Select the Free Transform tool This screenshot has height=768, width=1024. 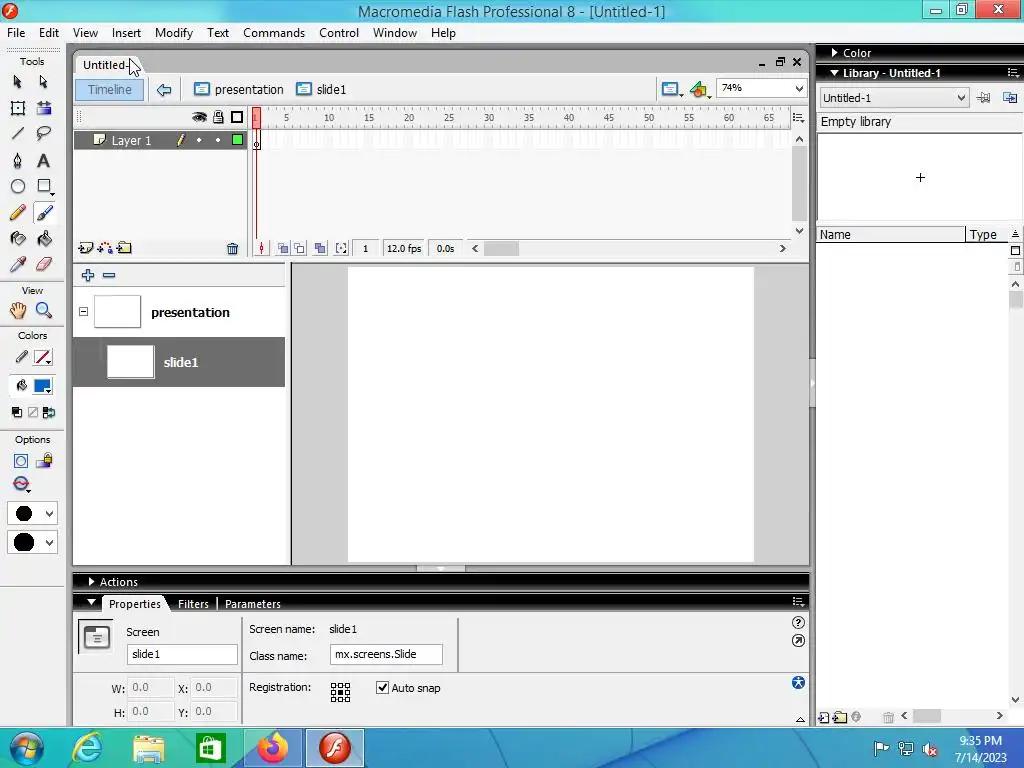(18, 108)
